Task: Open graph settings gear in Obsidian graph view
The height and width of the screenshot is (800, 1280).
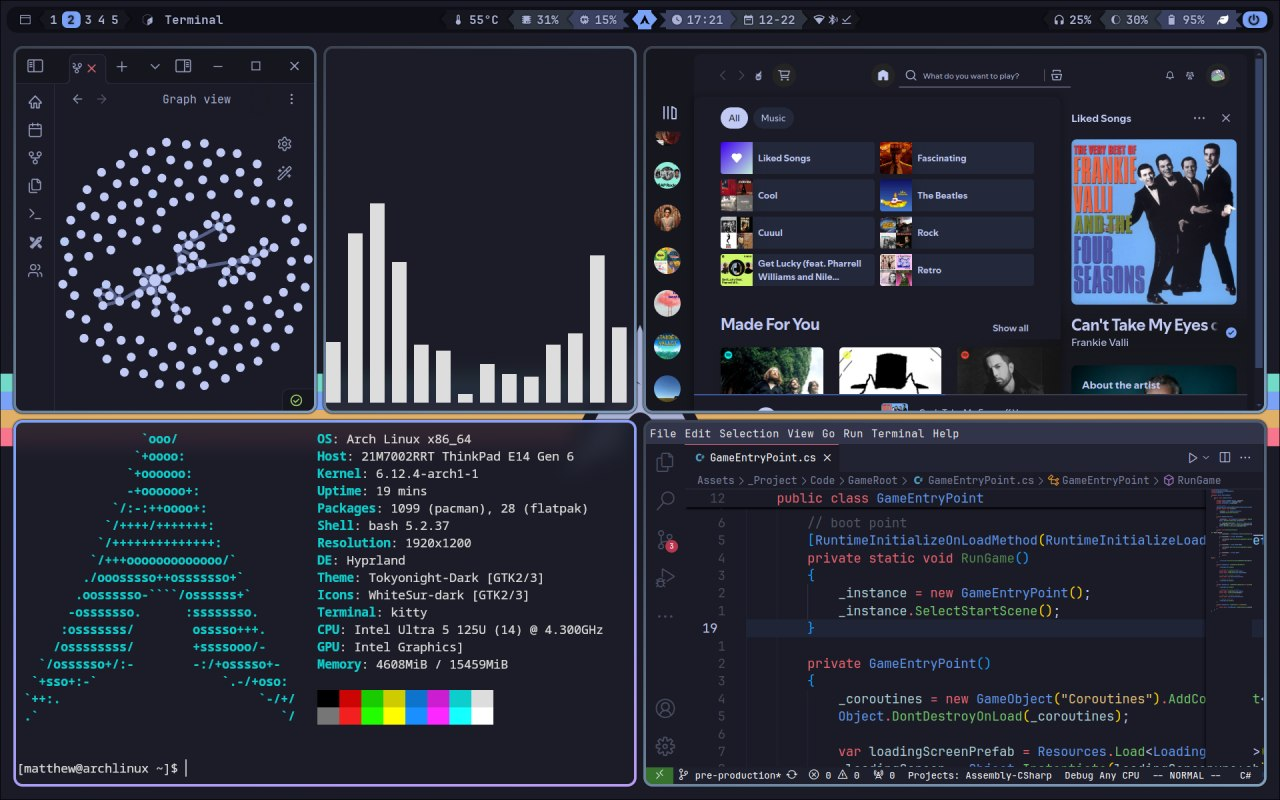Action: pos(284,144)
